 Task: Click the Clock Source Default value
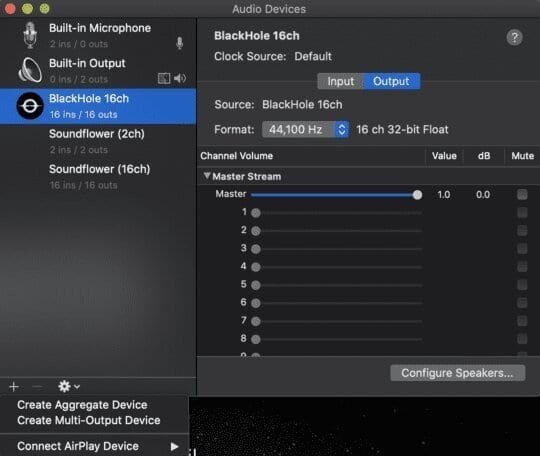(x=313, y=56)
